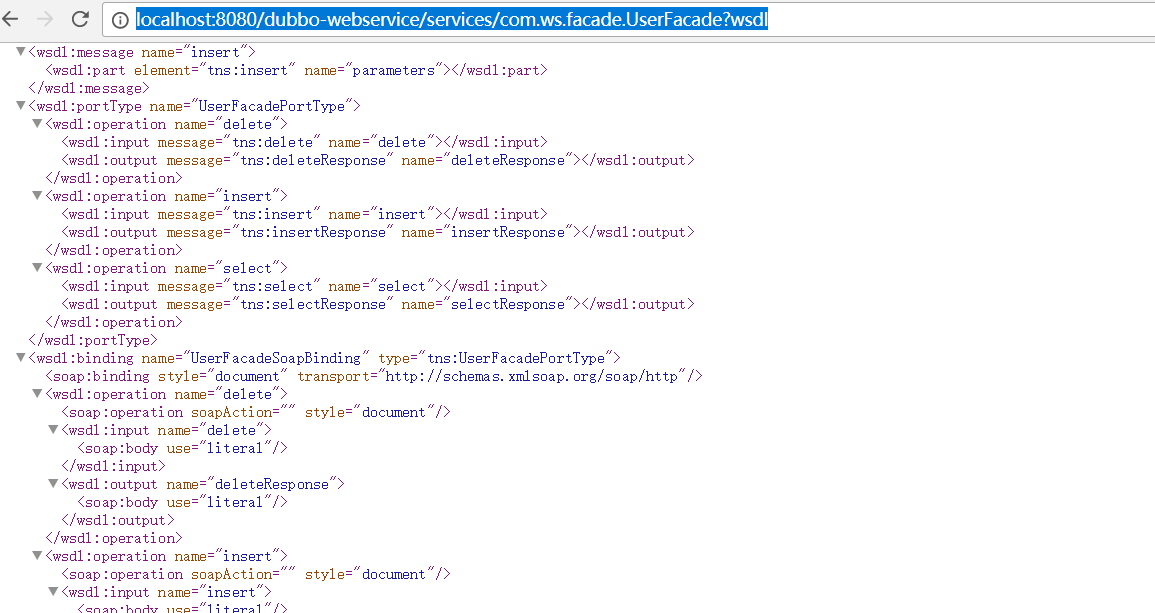Collapse wsdl:output name="deleteResponse" node in binding
The image size is (1155, 613).
coord(53,483)
